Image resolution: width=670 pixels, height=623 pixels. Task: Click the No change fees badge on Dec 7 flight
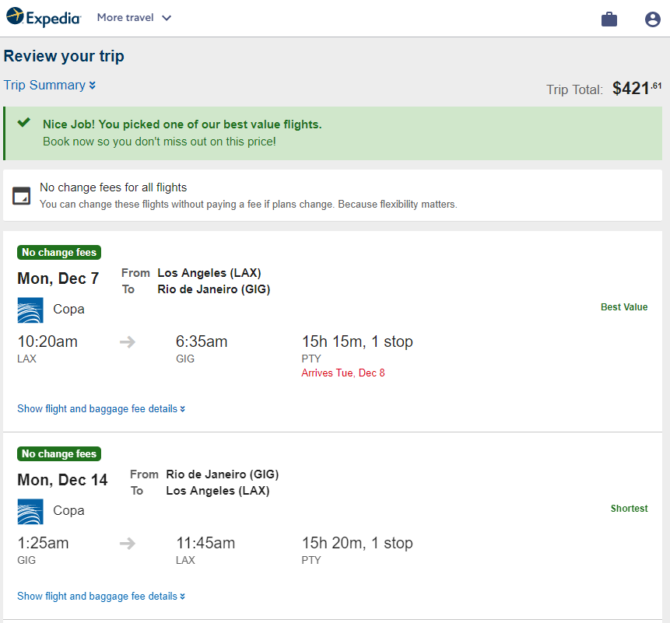pyautogui.click(x=59, y=253)
